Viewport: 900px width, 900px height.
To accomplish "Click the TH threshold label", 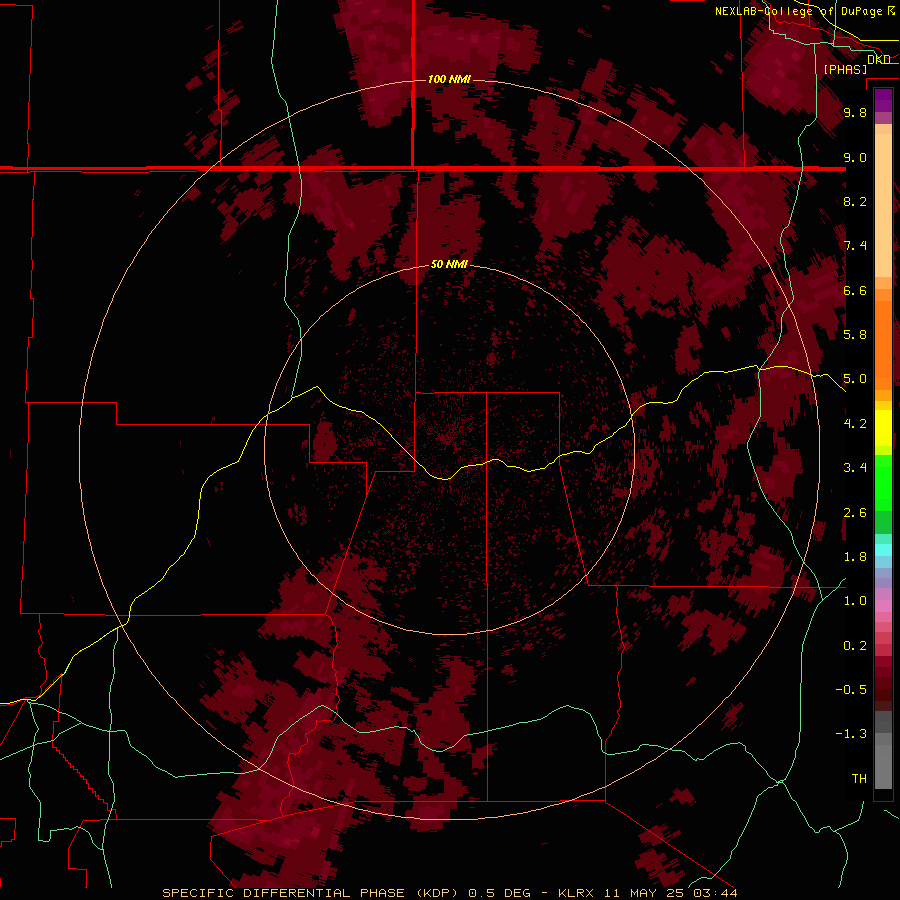I will coord(859,778).
